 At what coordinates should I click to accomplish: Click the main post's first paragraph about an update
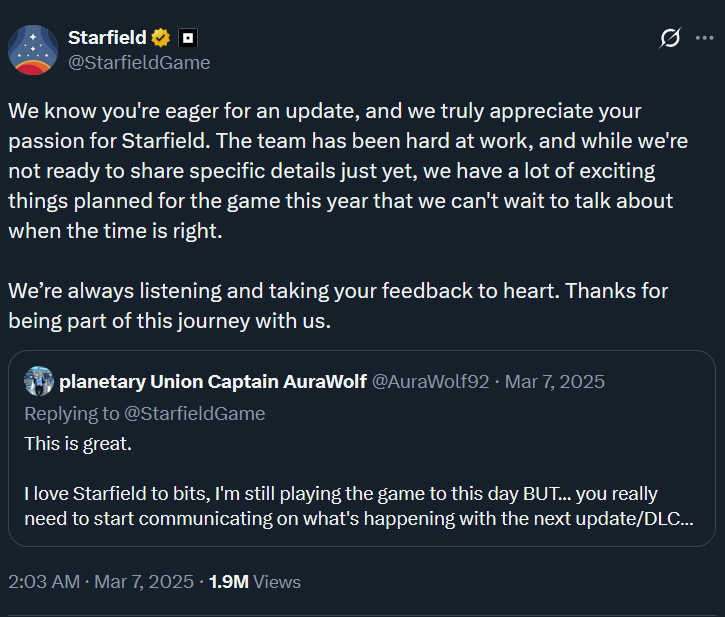(348, 171)
